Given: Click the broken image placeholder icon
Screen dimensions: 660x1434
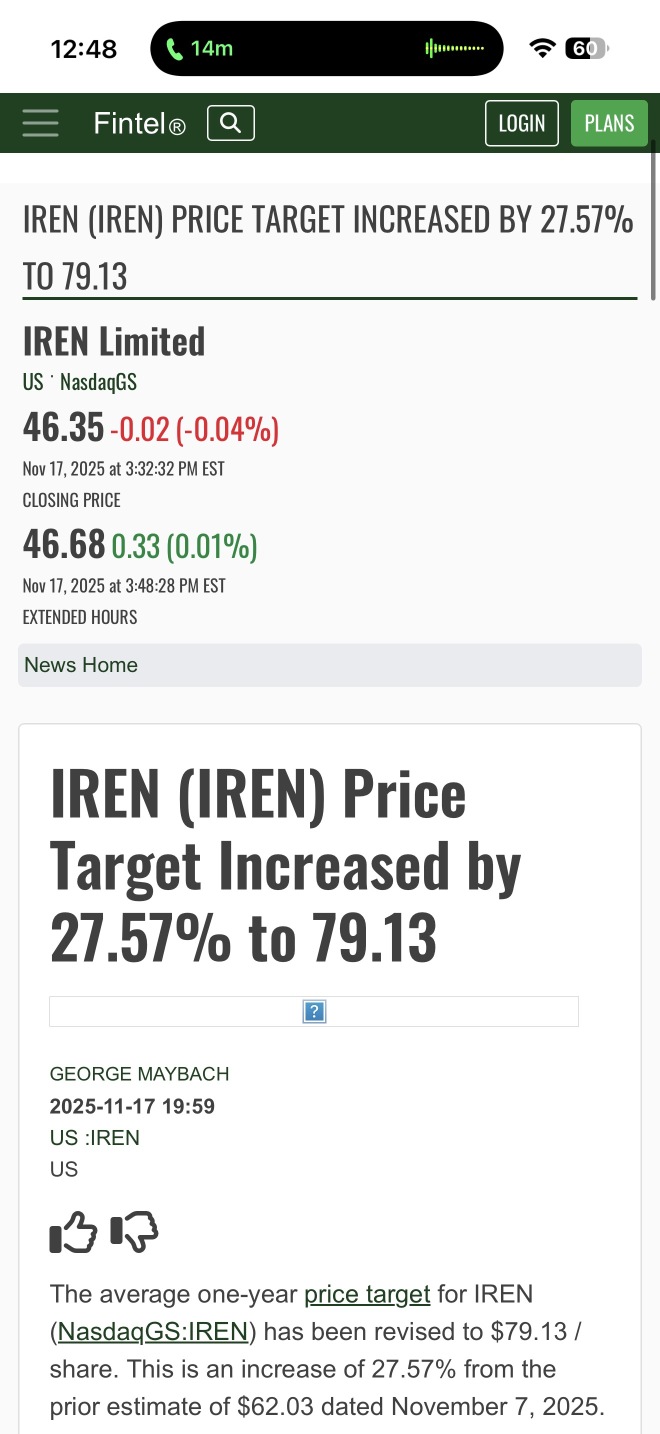Looking at the screenshot, I should 314,1012.
